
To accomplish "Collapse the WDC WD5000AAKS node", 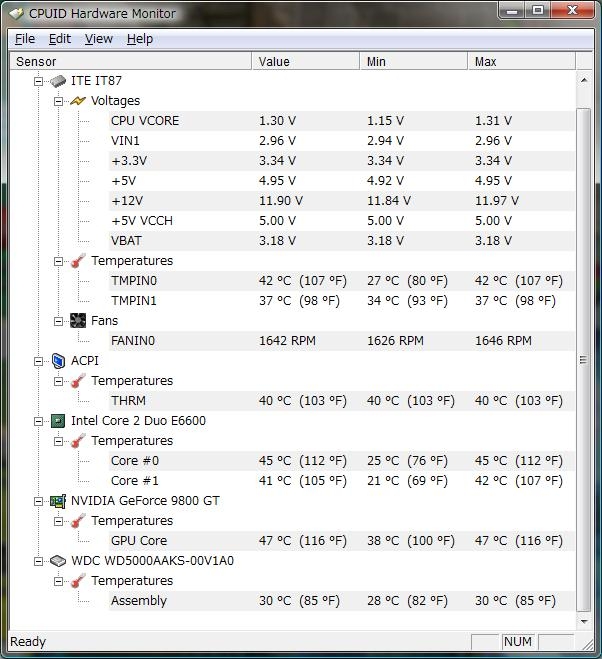I will (x=38, y=561).
